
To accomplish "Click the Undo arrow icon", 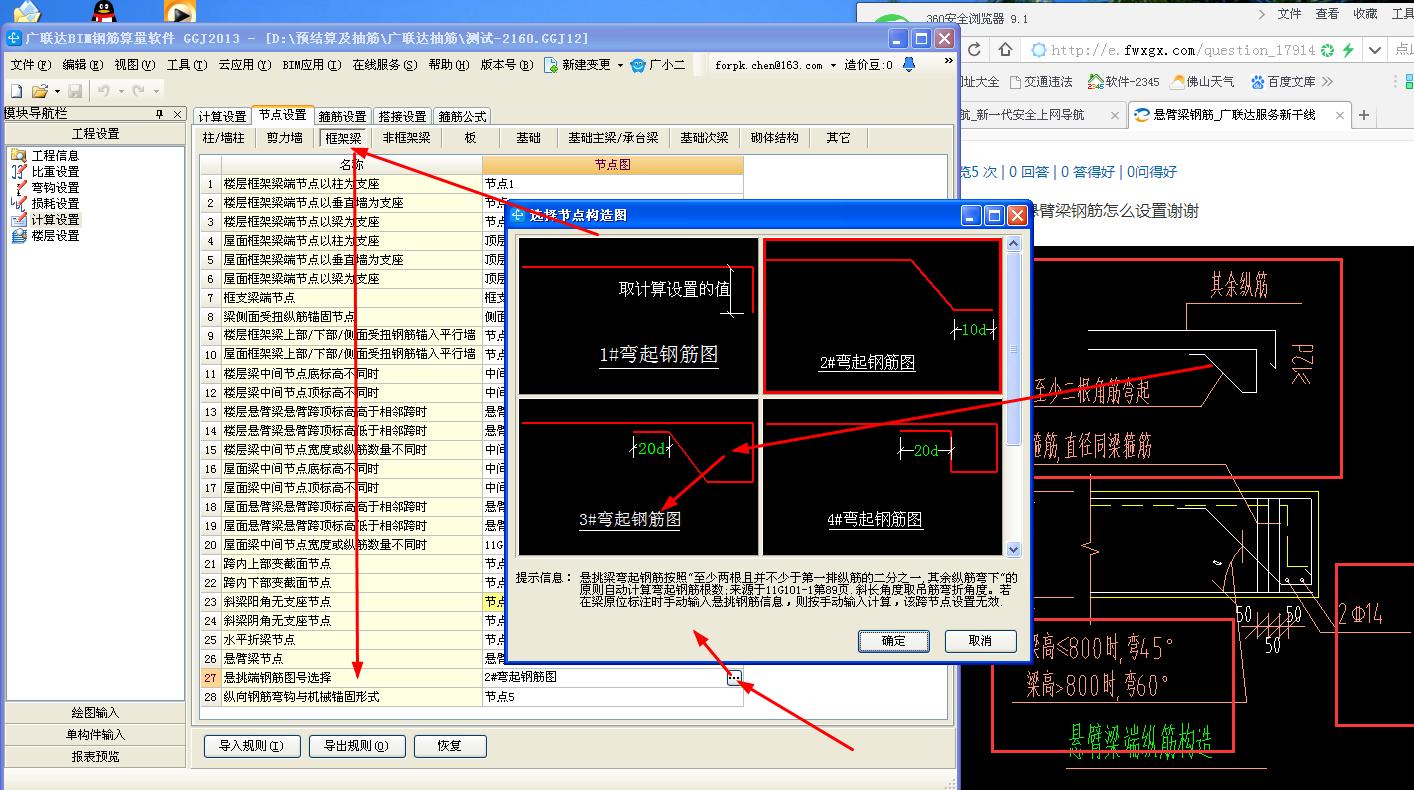I will pos(103,91).
